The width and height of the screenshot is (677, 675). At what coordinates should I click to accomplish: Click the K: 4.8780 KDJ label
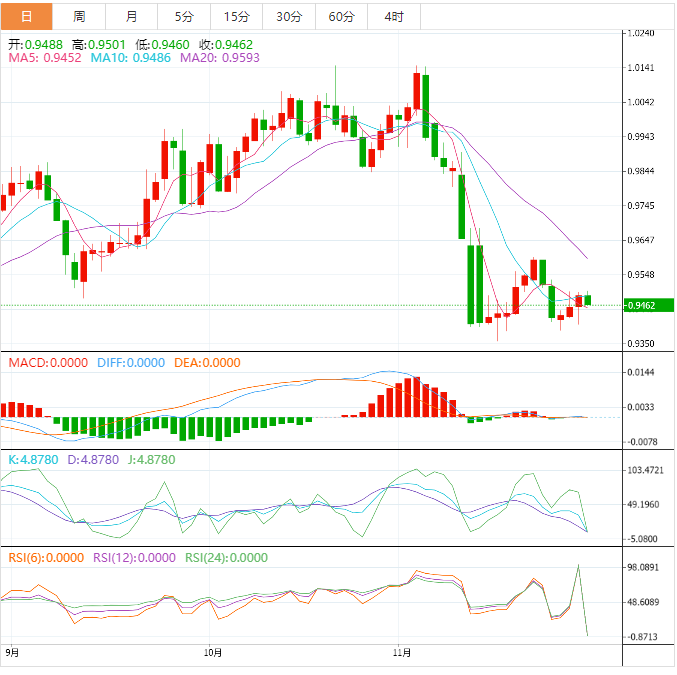point(34,460)
